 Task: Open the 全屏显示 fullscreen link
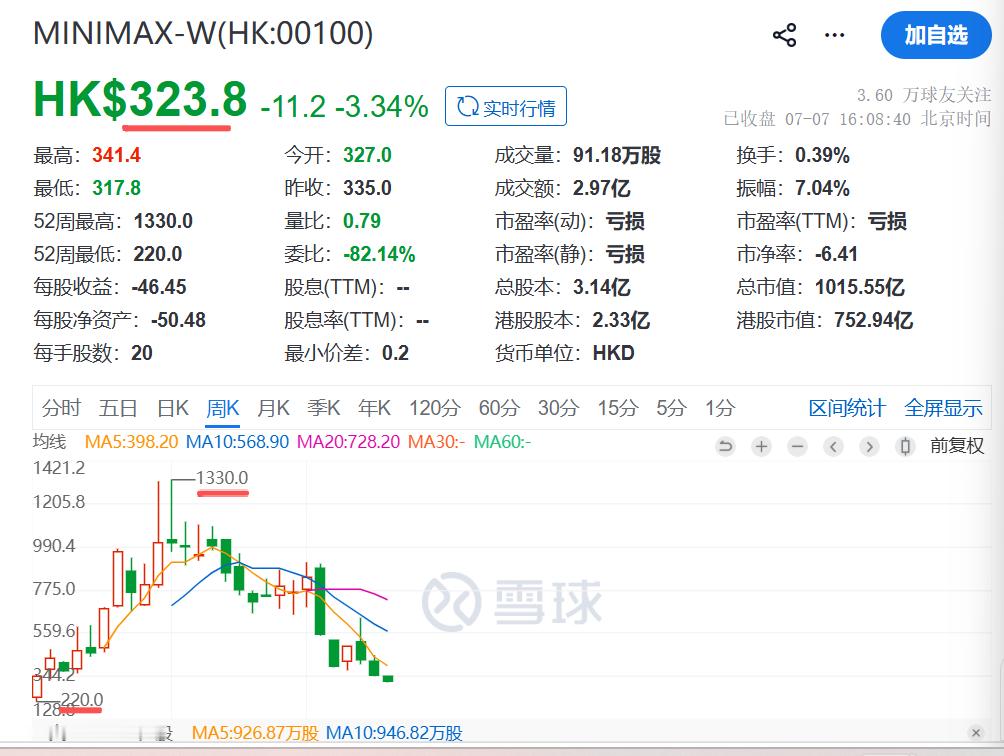943,408
